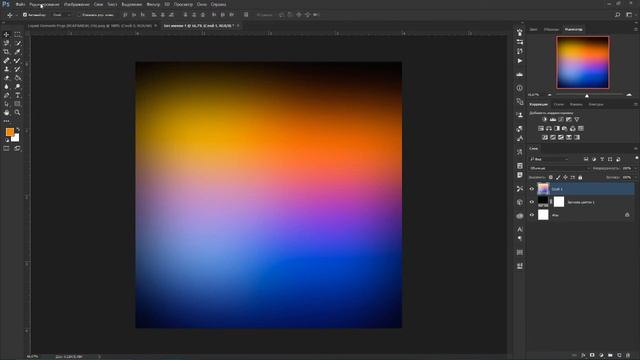Open the layer blend mode dropdown
This screenshot has width=640, height=360.
coord(559,168)
